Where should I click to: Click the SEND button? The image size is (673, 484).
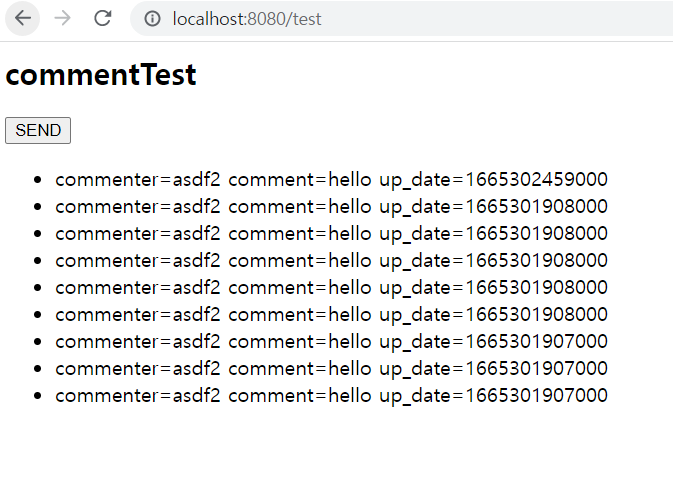click(x=38, y=130)
